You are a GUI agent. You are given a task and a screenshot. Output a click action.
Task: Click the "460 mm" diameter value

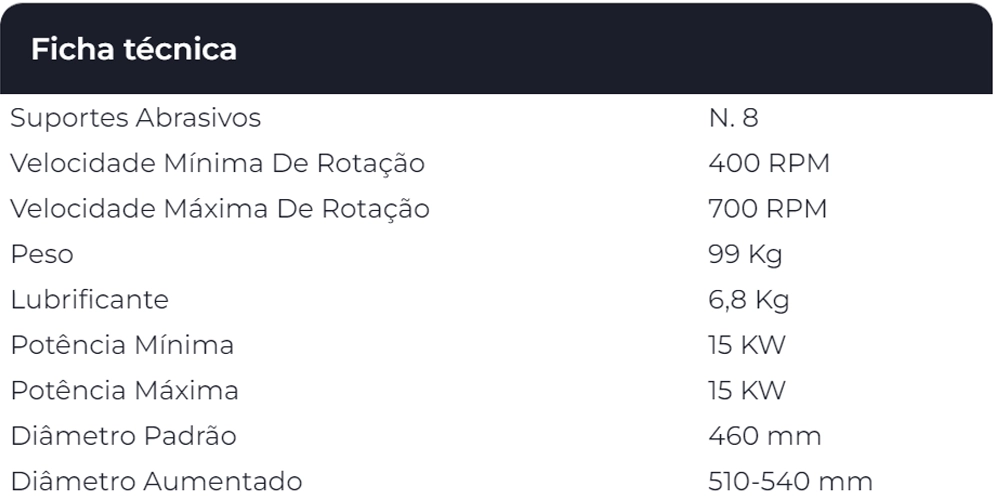[x=764, y=436]
